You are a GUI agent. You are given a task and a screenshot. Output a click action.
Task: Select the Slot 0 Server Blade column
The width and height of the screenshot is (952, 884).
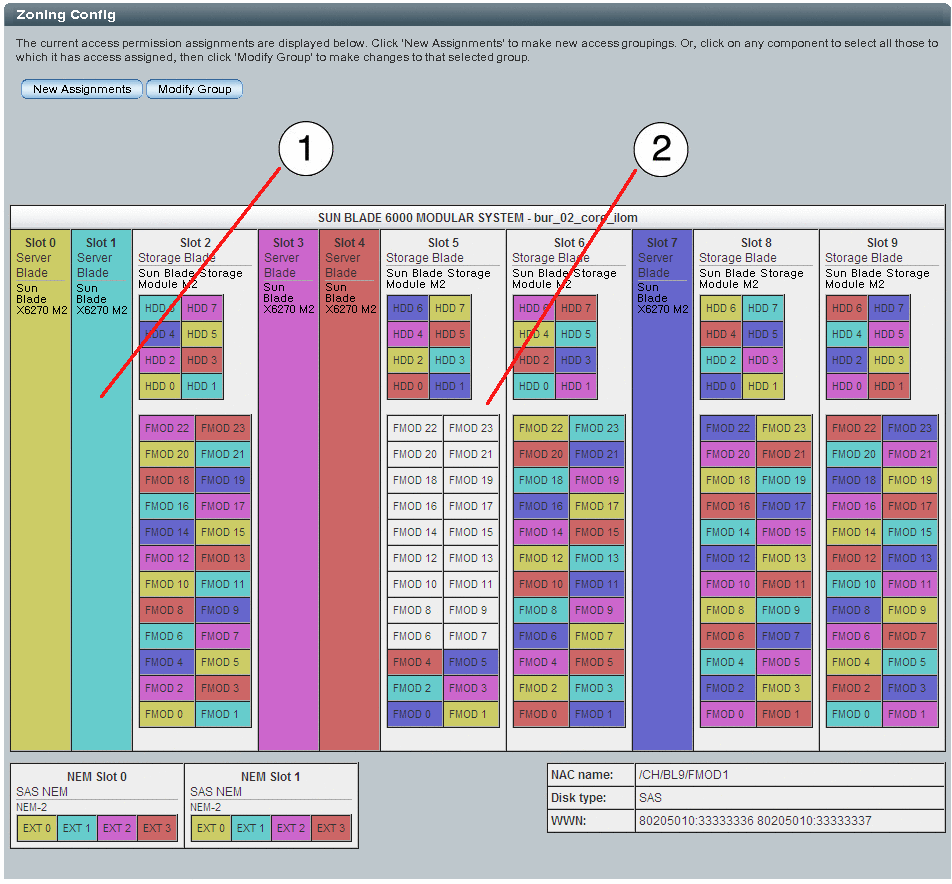pos(41,490)
